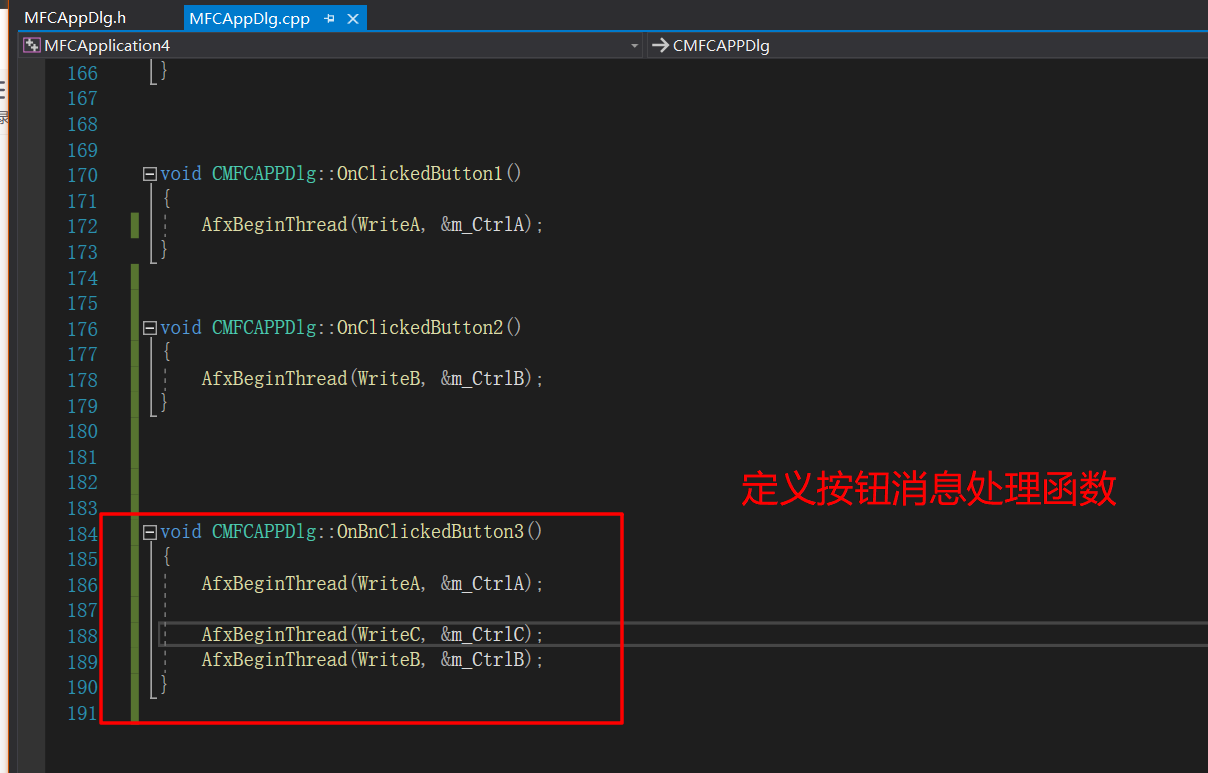The width and height of the screenshot is (1208, 773).
Task: Open the MFCApplication4 project scope dropdown
Action: [x=331, y=45]
